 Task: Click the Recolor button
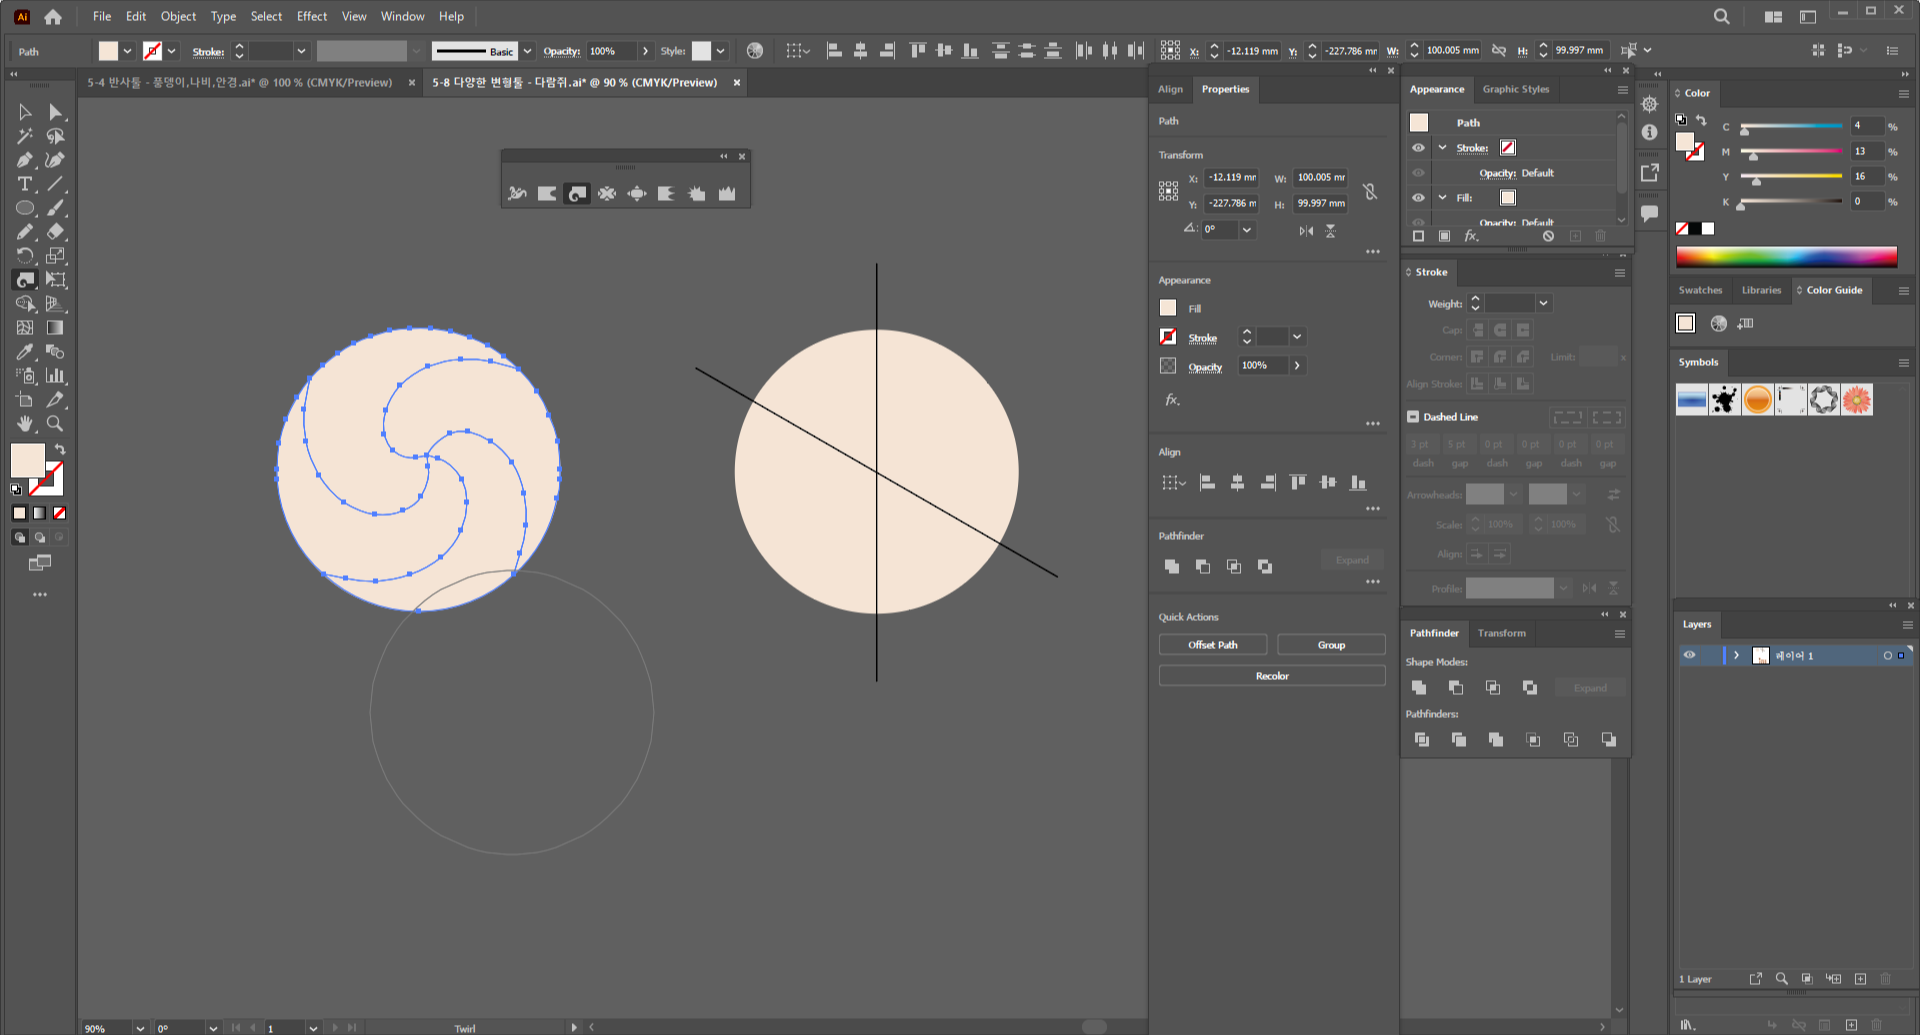pyautogui.click(x=1272, y=676)
